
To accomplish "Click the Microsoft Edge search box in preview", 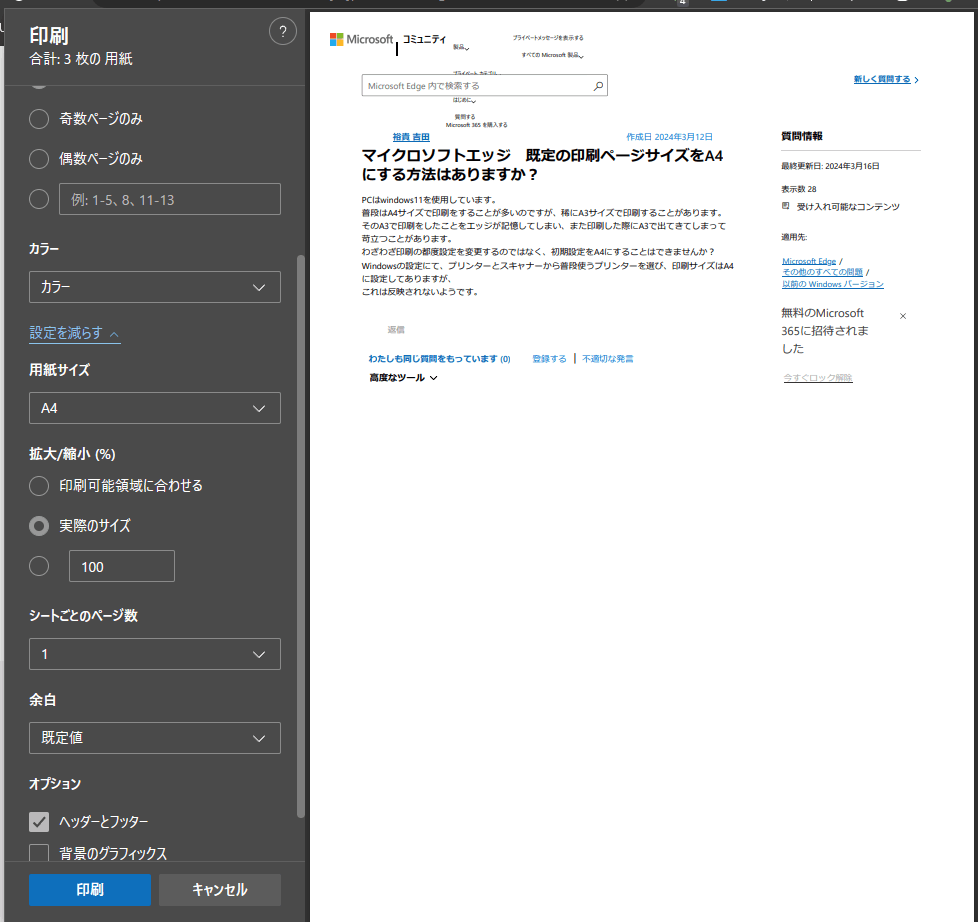I will pyautogui.click(x=485, y=85).
